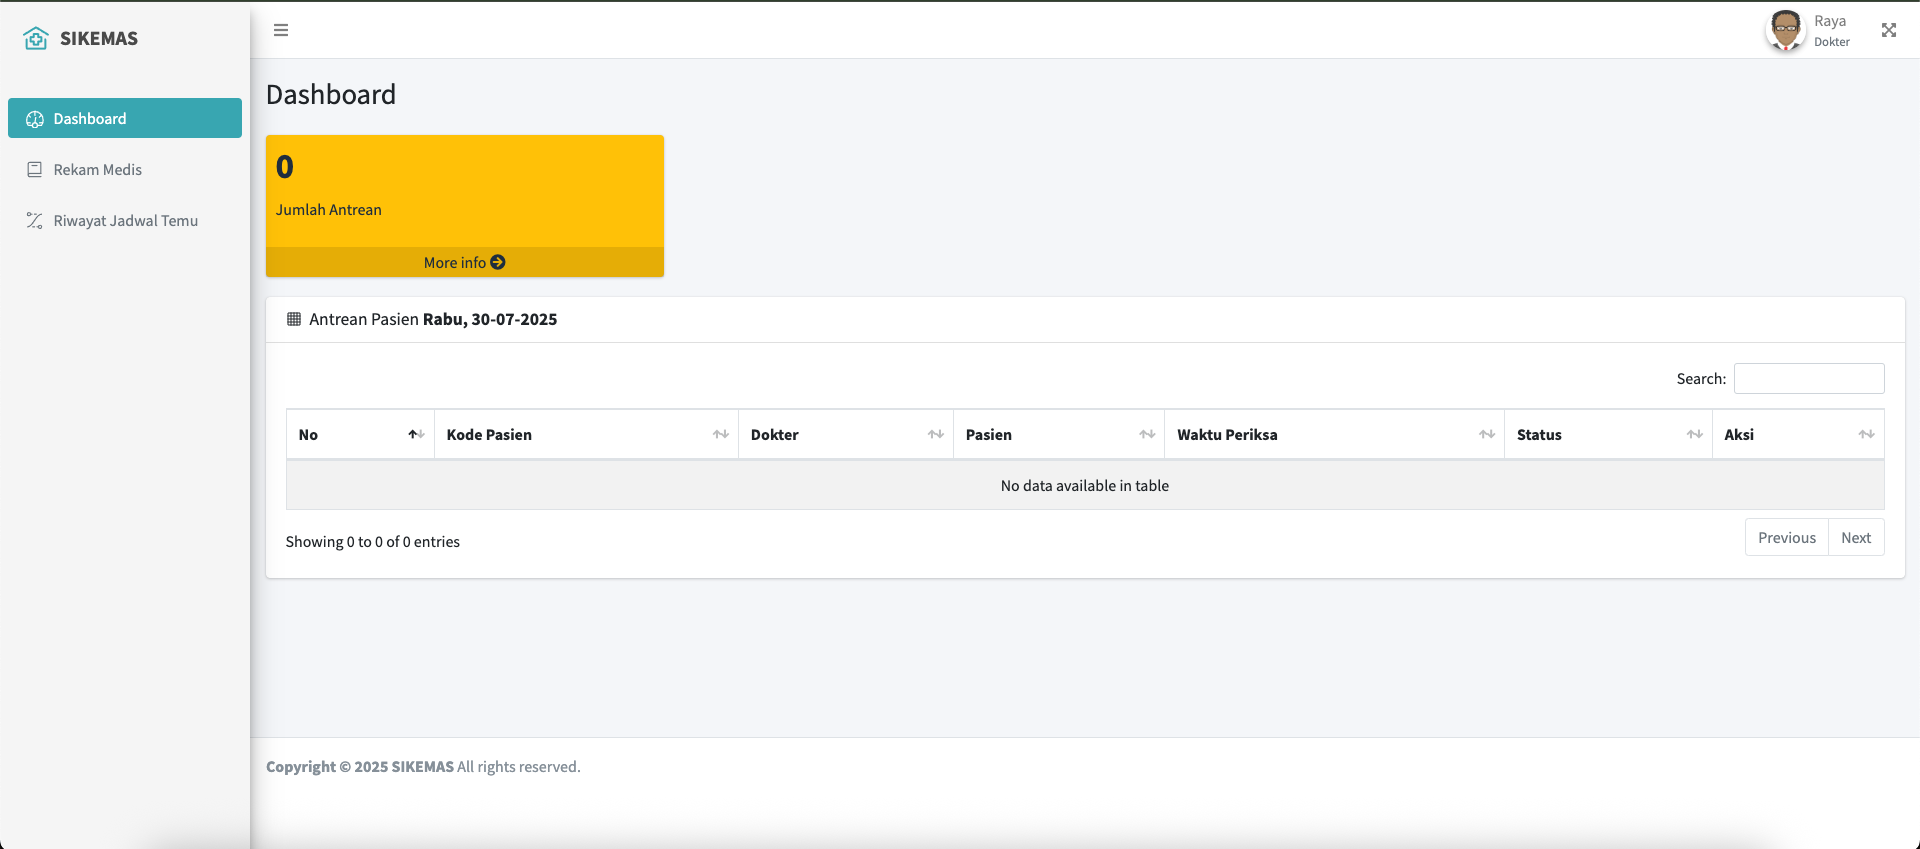Click the More info arrow icon
This screenshot has height=849, width=1920.
pos(498,262)
